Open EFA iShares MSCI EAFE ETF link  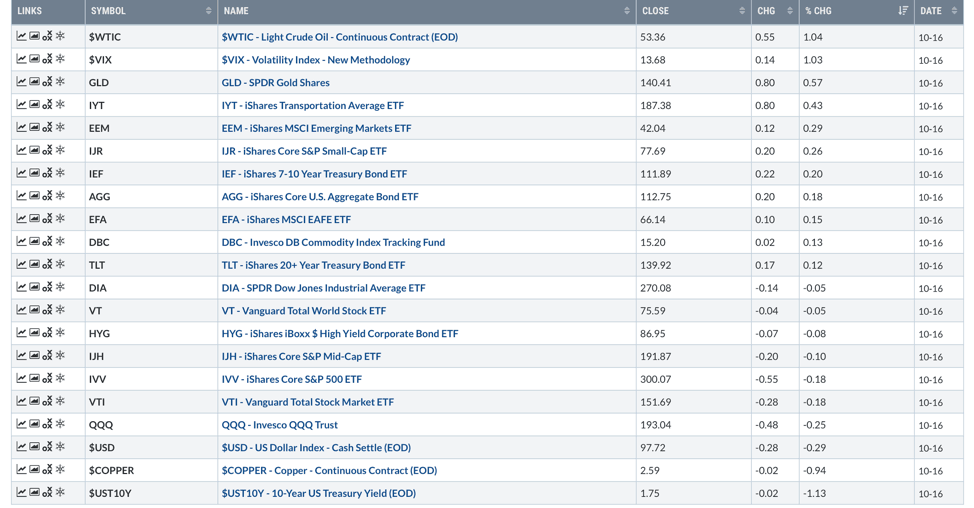click(x=286, y=219)
